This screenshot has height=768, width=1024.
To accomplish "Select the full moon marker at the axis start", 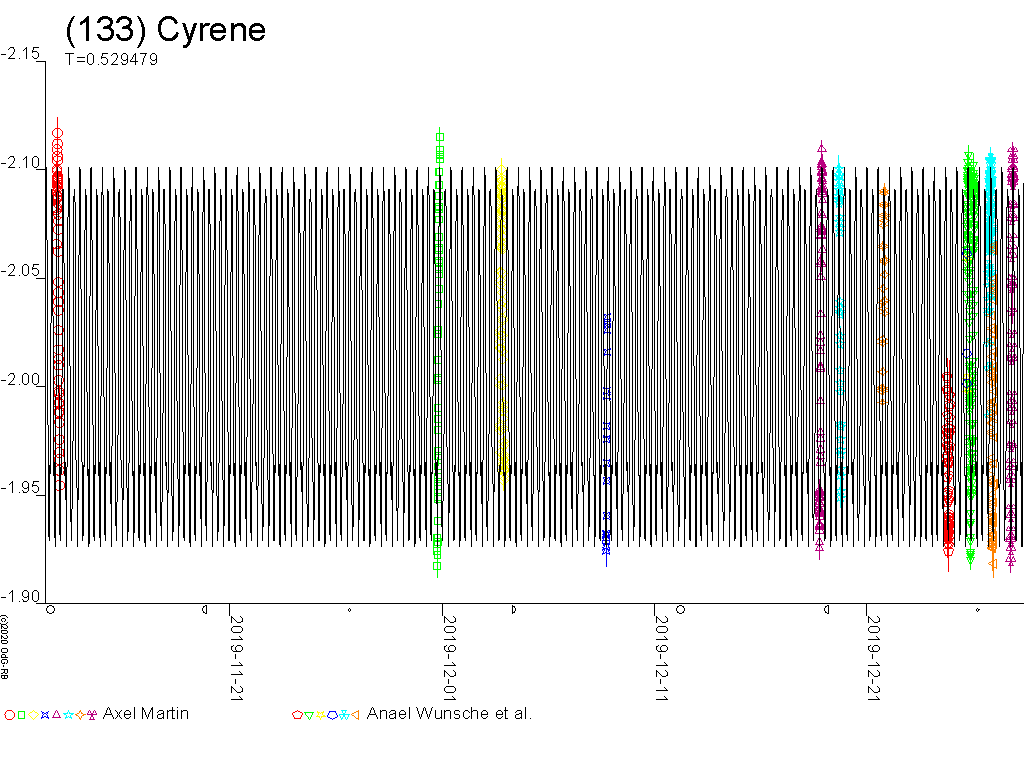I will [x=50, y=610].
